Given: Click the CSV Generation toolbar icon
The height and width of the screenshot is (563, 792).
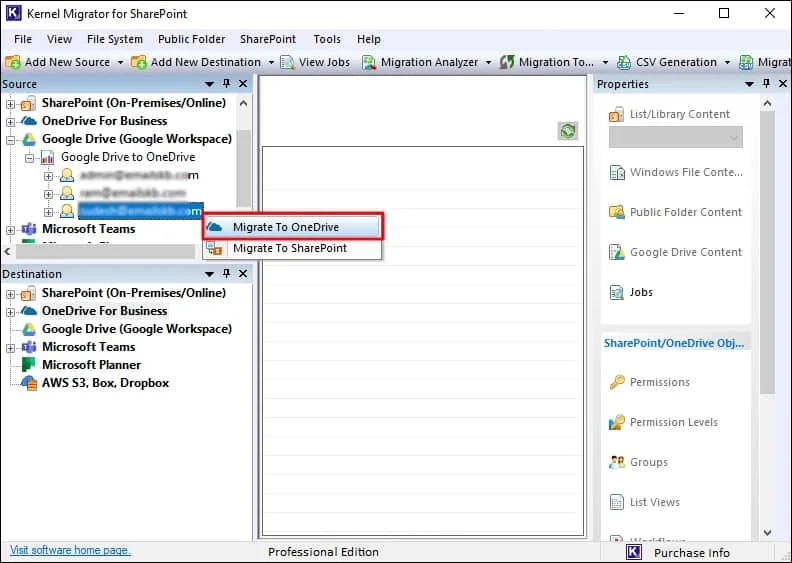Looking at the screenshot, I should 624,62.
